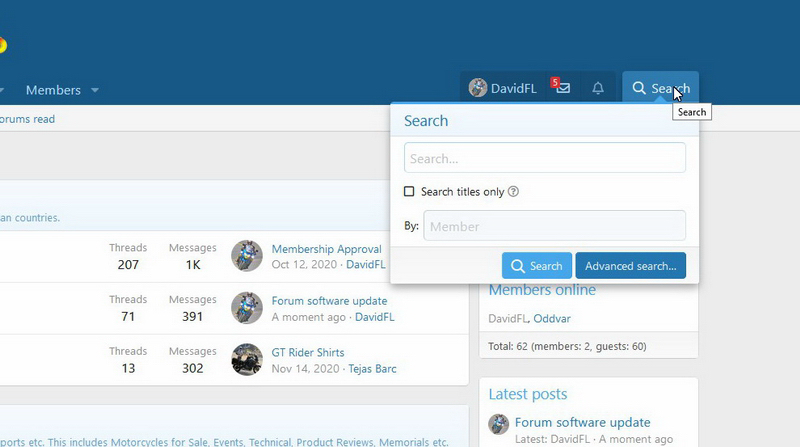Click the help icon beside Search titles only
This screenshot has width=800, height=447.
coord(513,192)
